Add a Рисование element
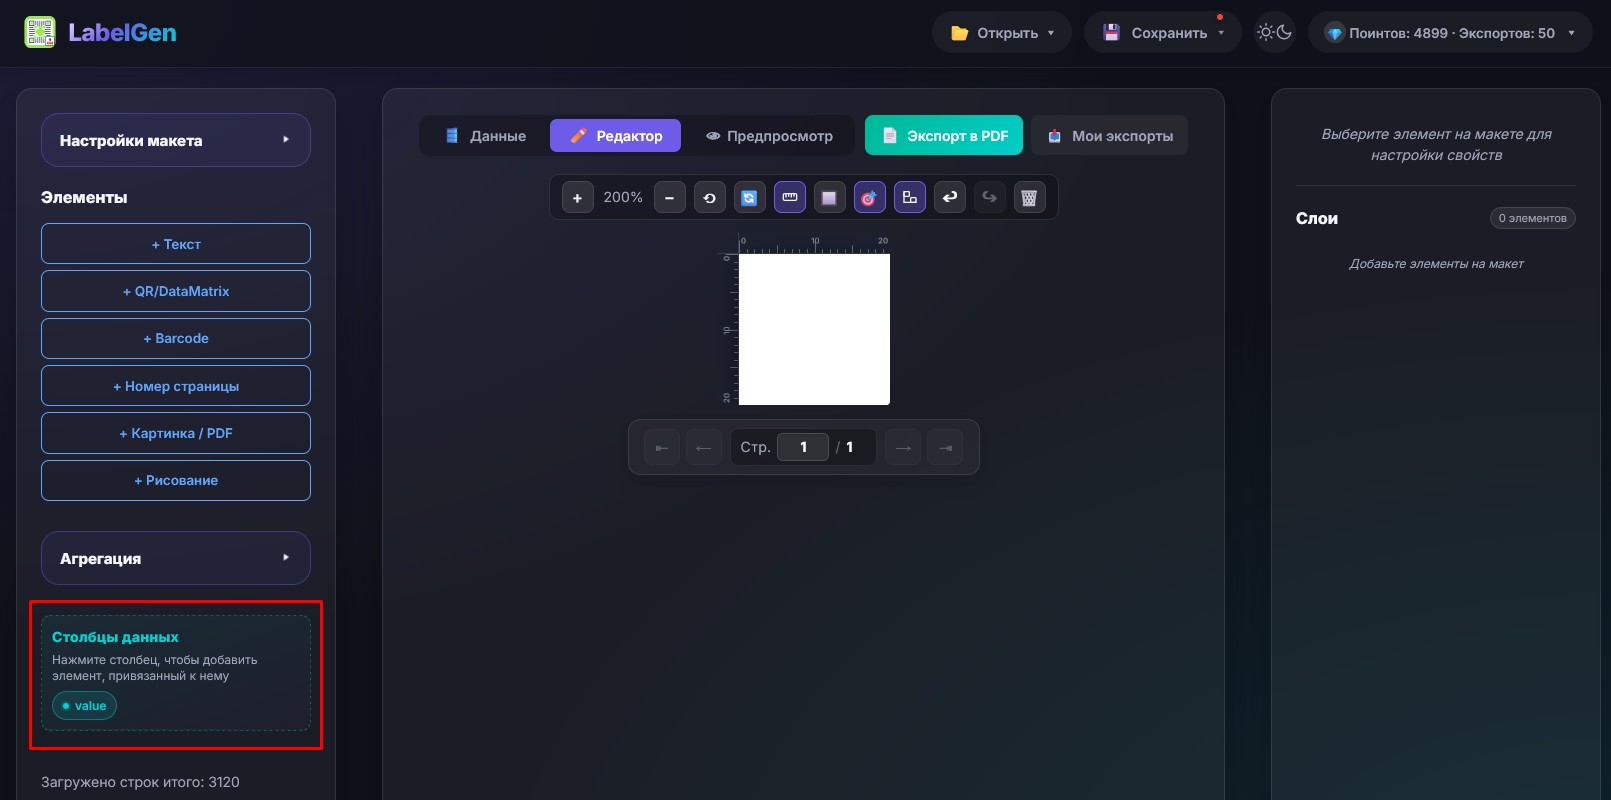1611x800 pixels. point(176,480)
